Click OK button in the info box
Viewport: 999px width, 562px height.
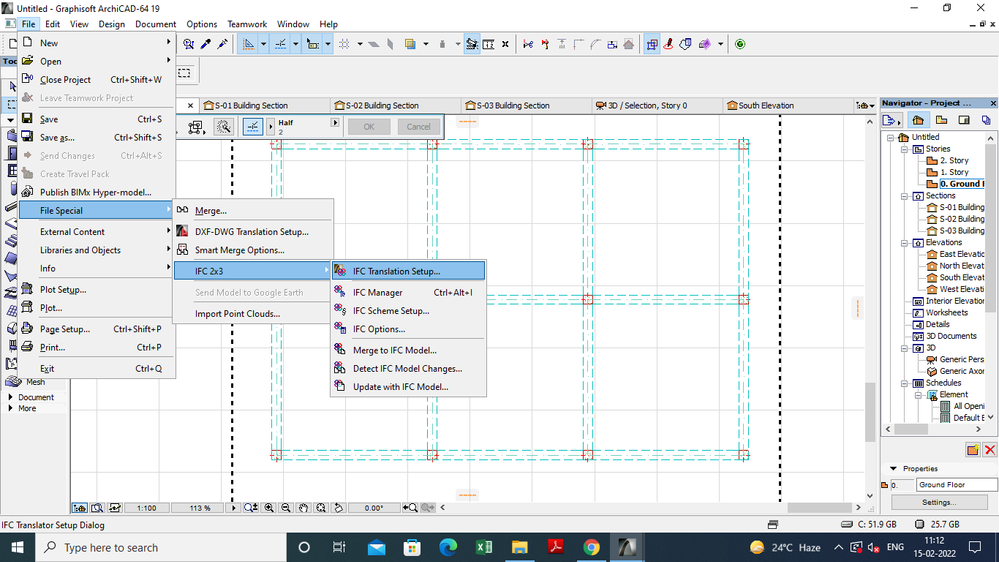[x=369, y=127]
